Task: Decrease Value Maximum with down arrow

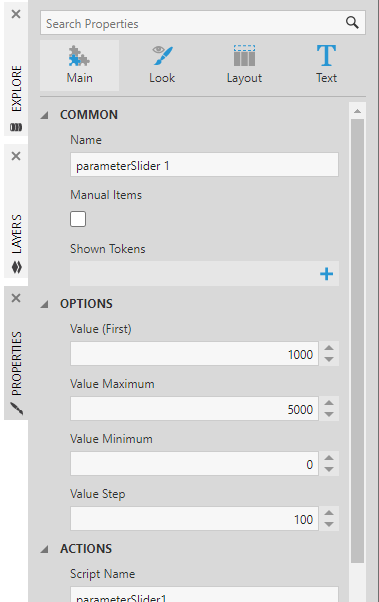Action: 329,415
